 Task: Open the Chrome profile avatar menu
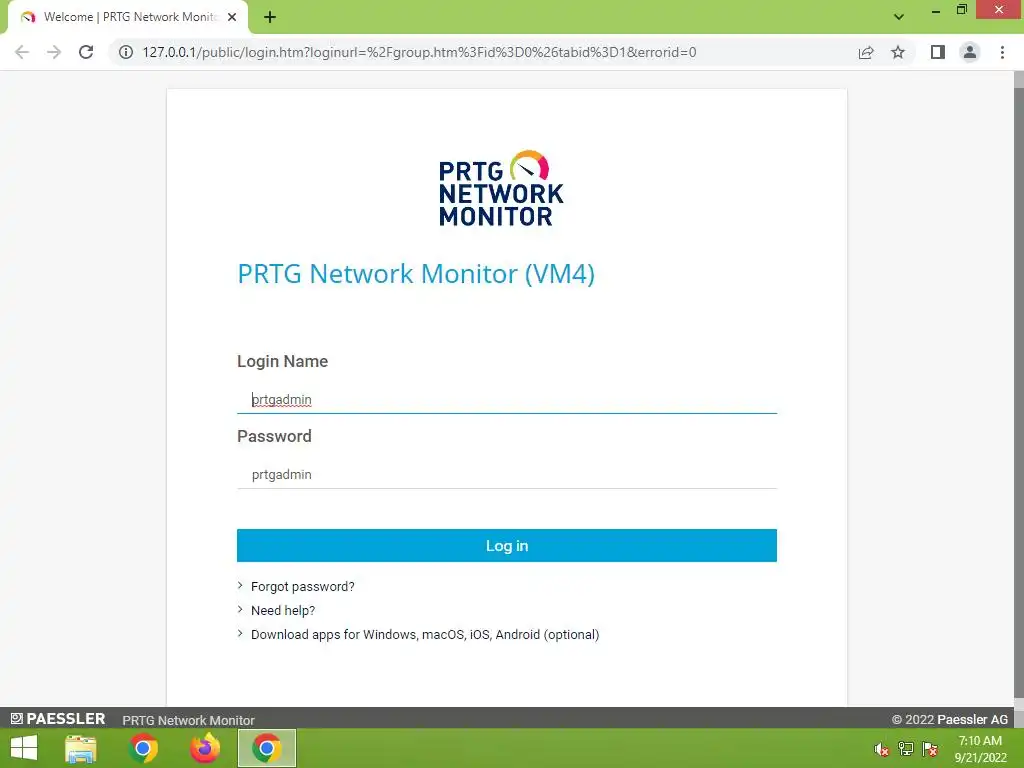tap(970, 52)
